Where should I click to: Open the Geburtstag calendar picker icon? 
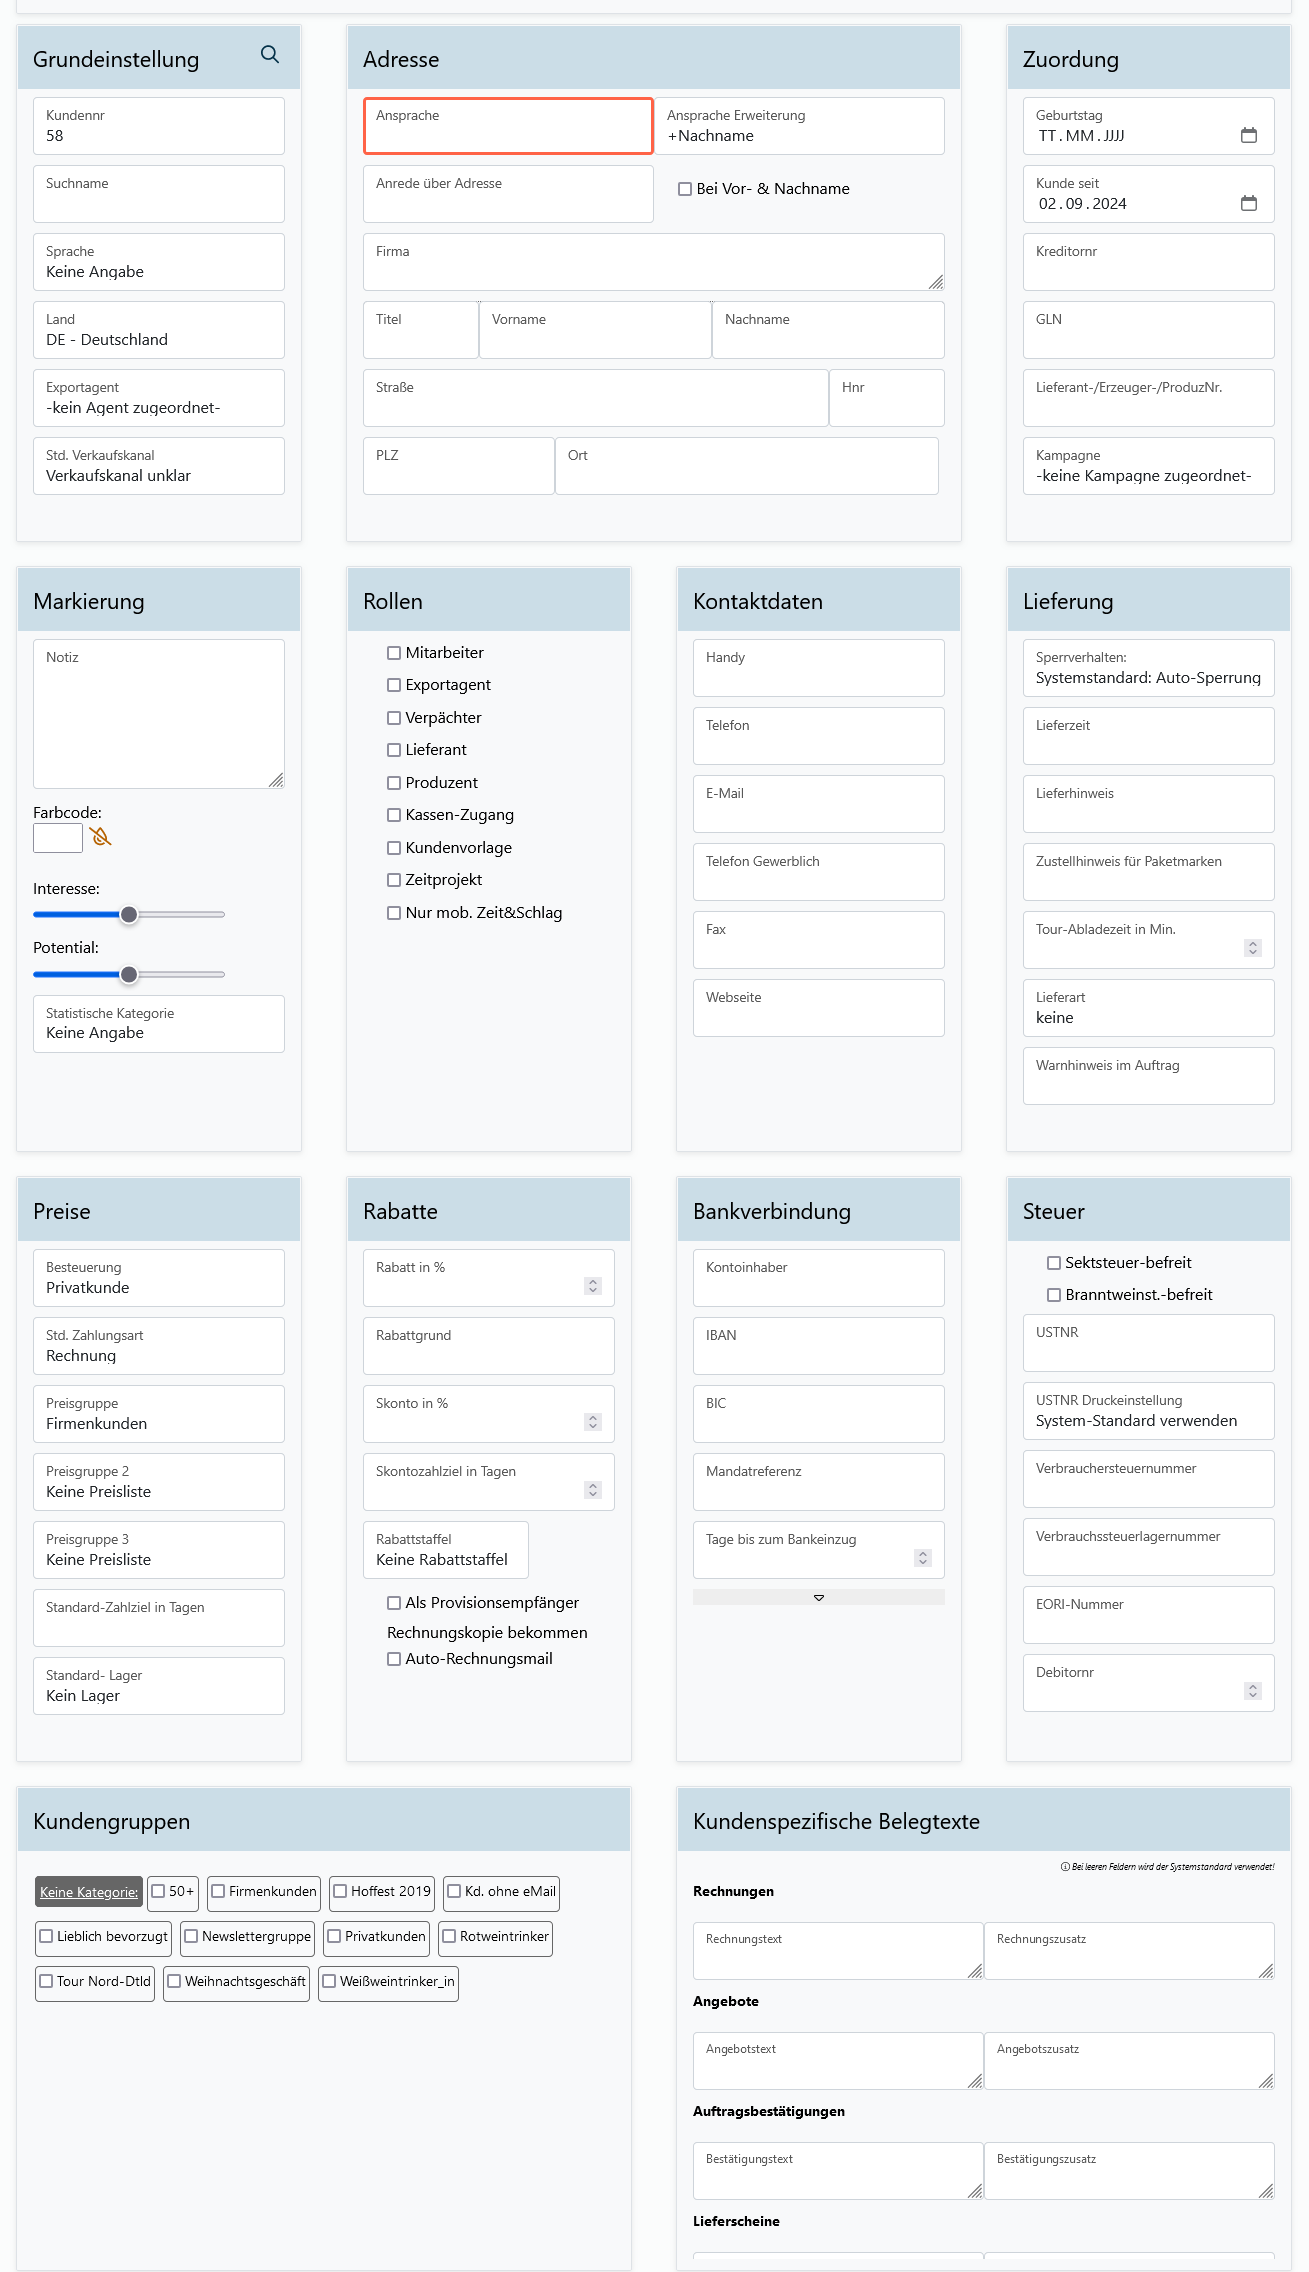[x=1248, y=135]
